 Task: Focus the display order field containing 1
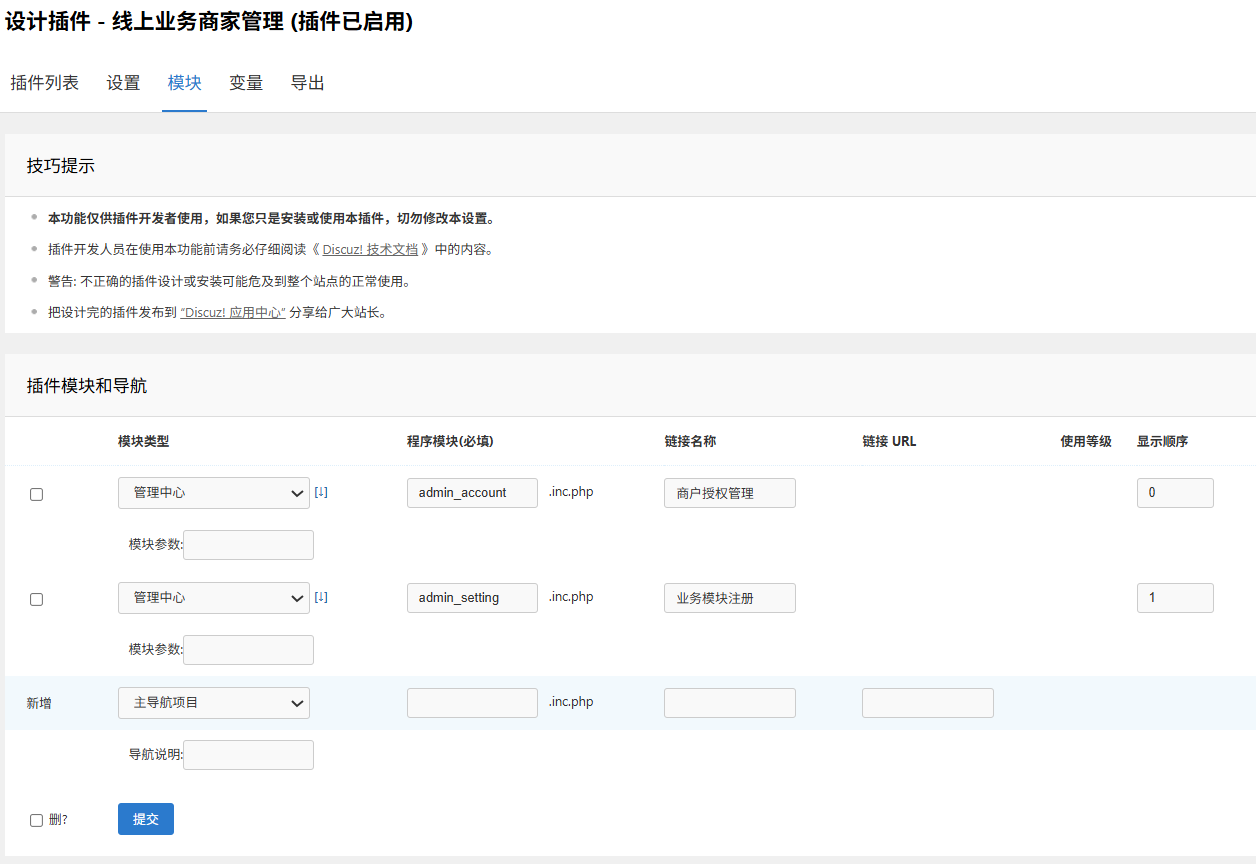pyautogui.click(x=1174, y=598)
